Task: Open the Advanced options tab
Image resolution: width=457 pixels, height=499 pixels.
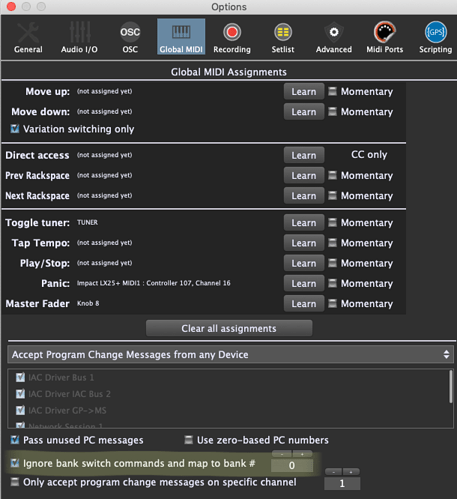Action: point(334,37)
